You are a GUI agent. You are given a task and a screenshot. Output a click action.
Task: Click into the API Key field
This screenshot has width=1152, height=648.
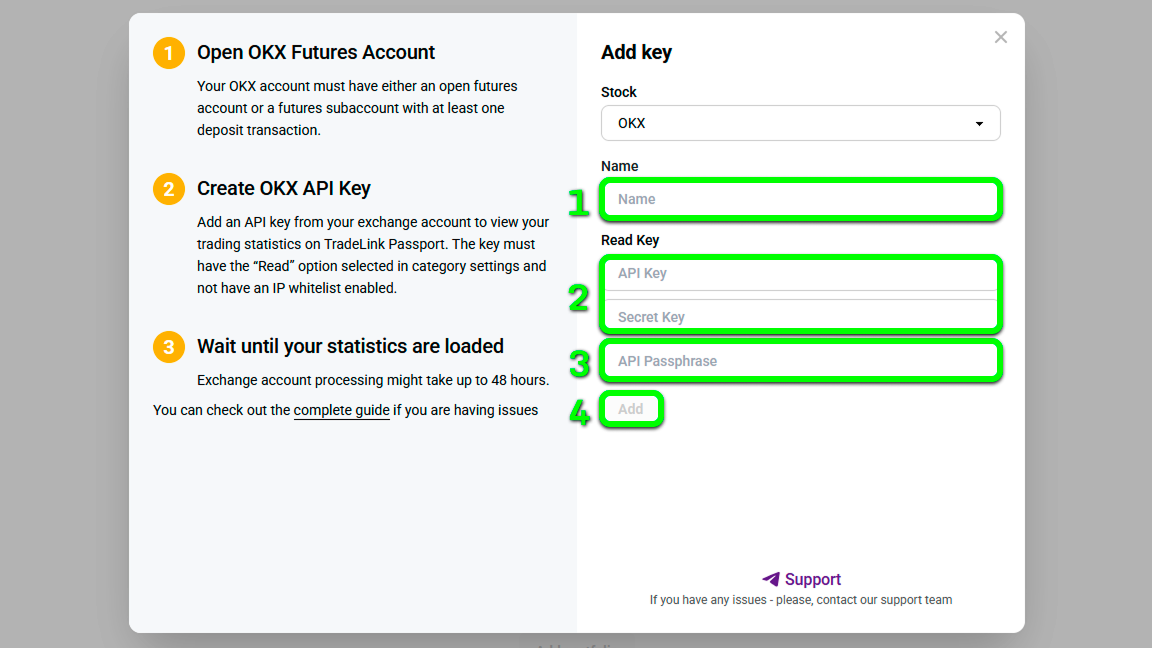[800, 273]
